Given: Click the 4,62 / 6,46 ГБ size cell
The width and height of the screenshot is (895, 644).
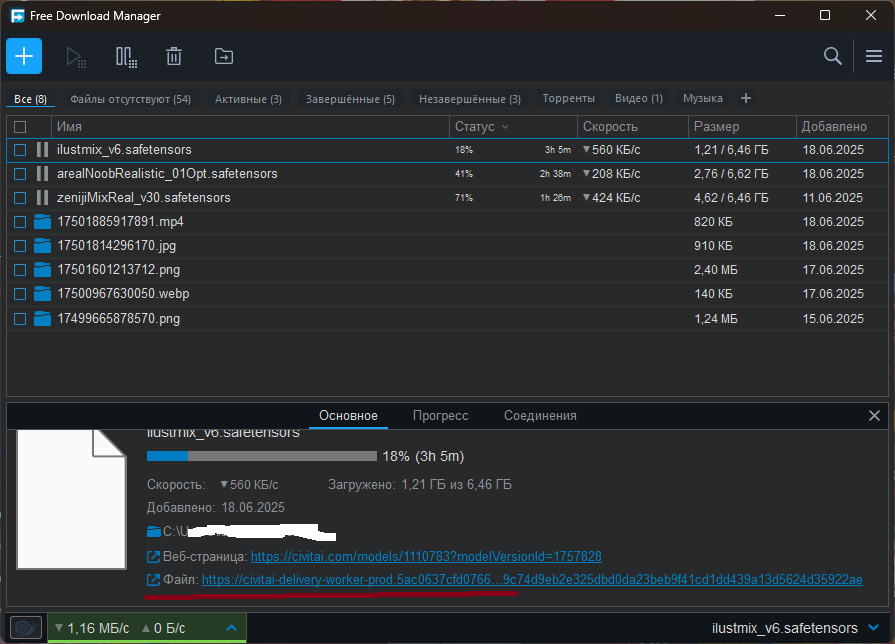Looking at the screenshot, I should (731, 198).
